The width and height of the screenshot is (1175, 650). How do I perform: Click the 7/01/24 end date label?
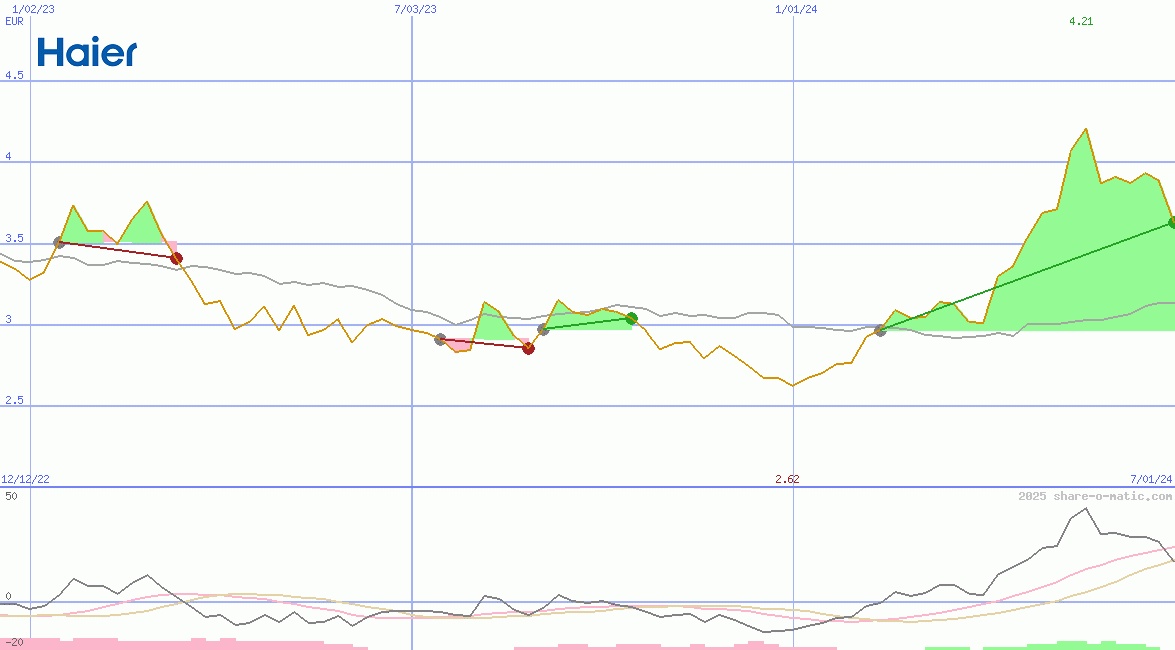[x=1150, y=479]
